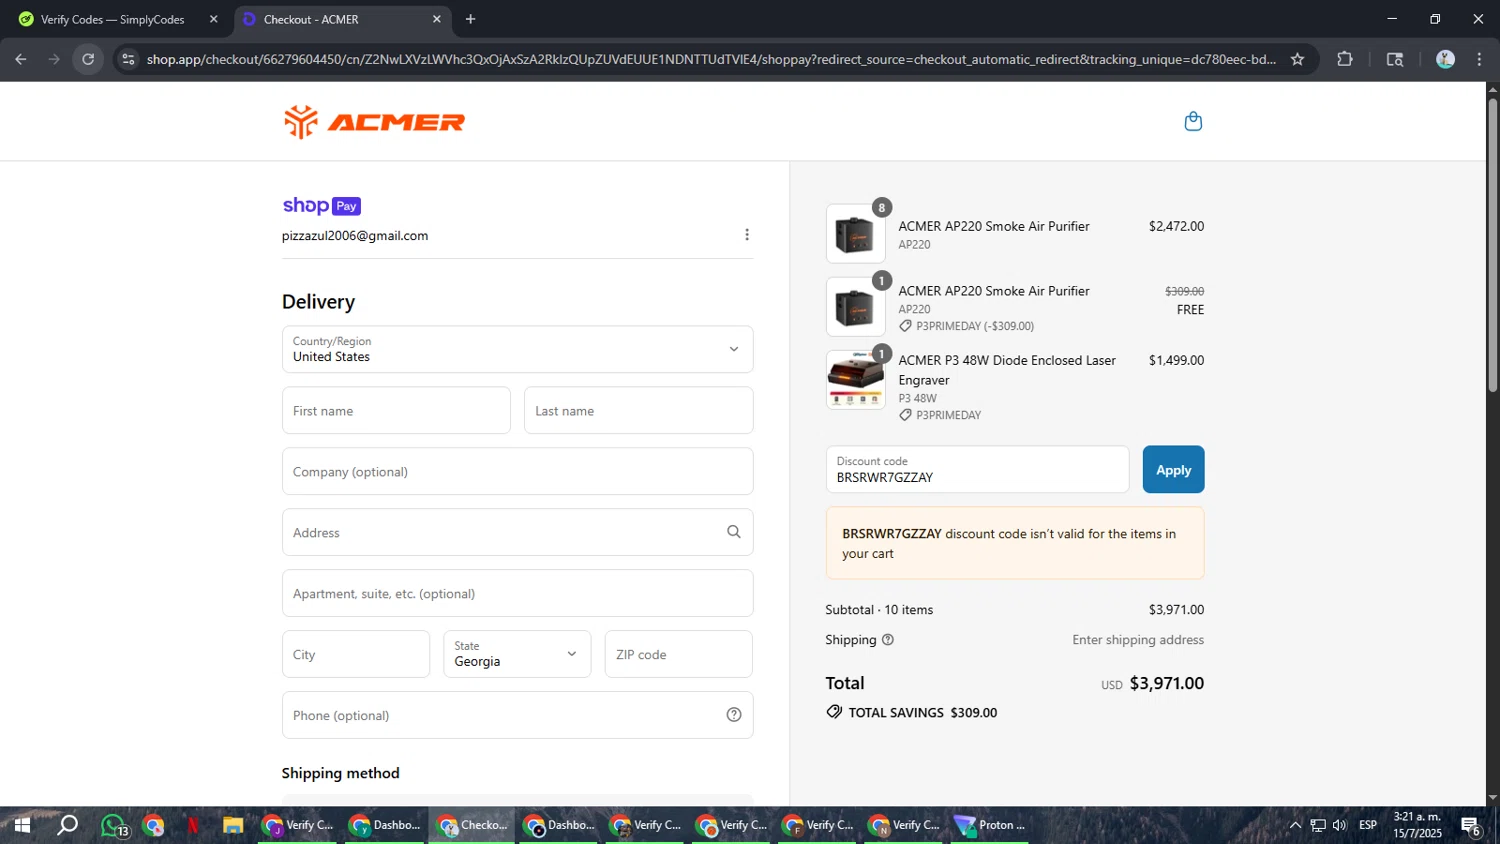
Task: Click the ACMER logo
Action: (374, 121)
